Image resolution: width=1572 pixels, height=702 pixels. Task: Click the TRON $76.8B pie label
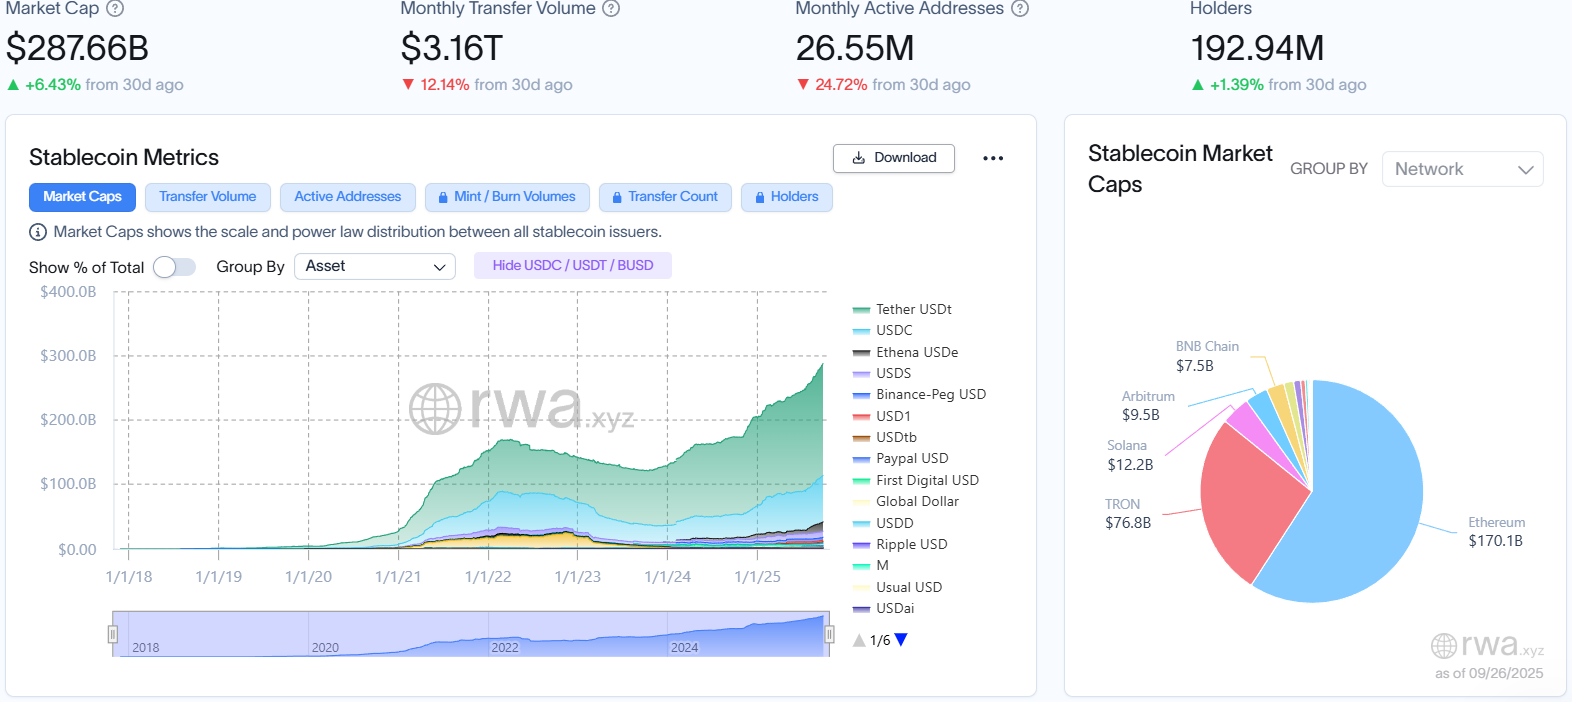point(1128,514)
